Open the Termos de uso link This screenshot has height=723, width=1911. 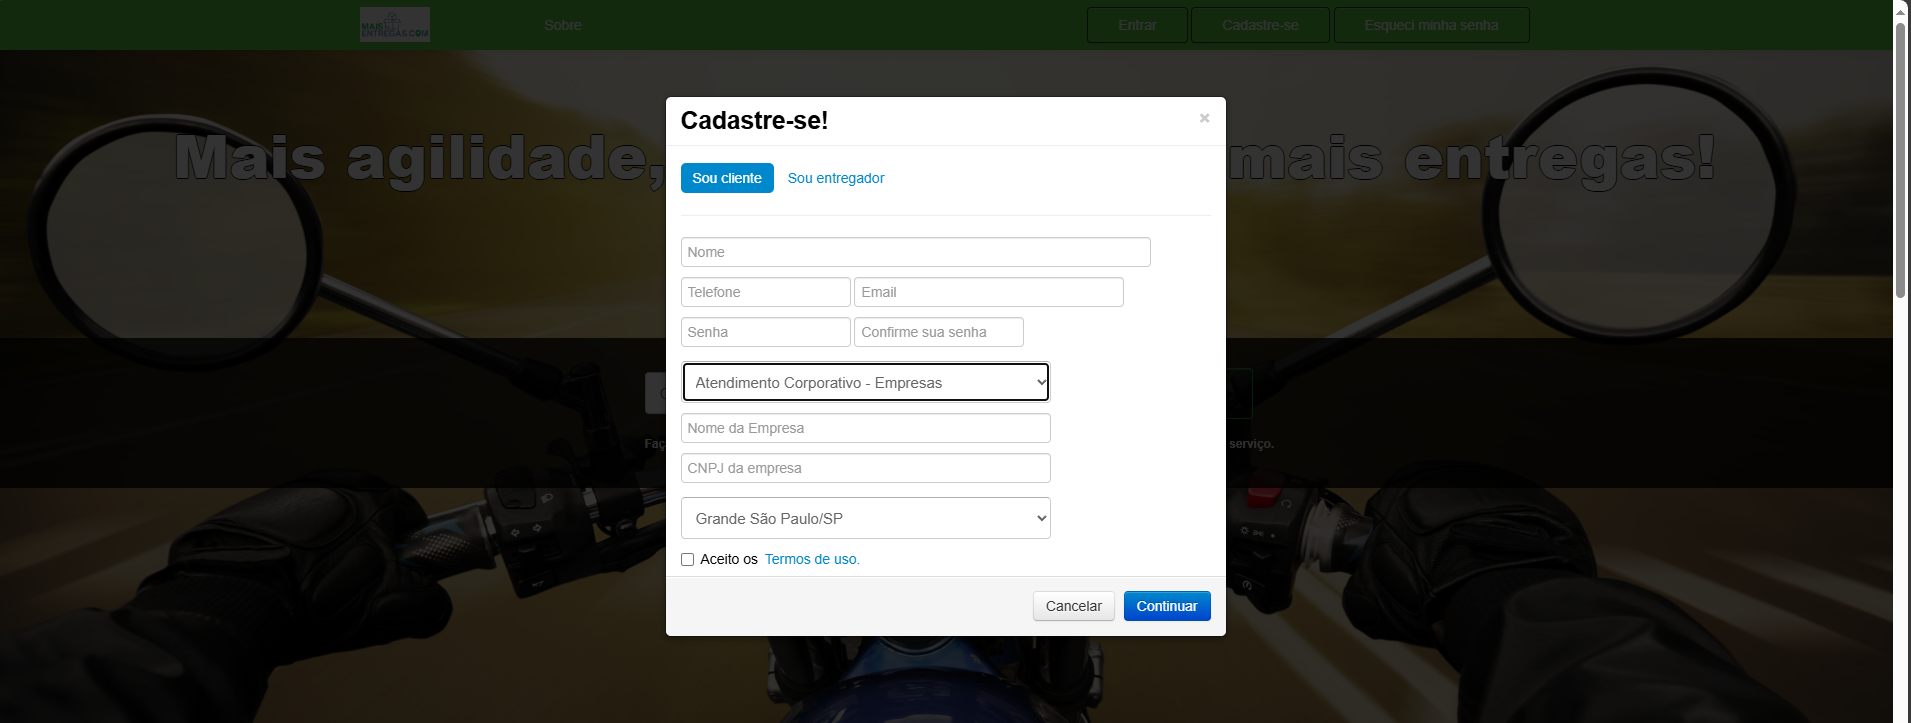point(812,559)
